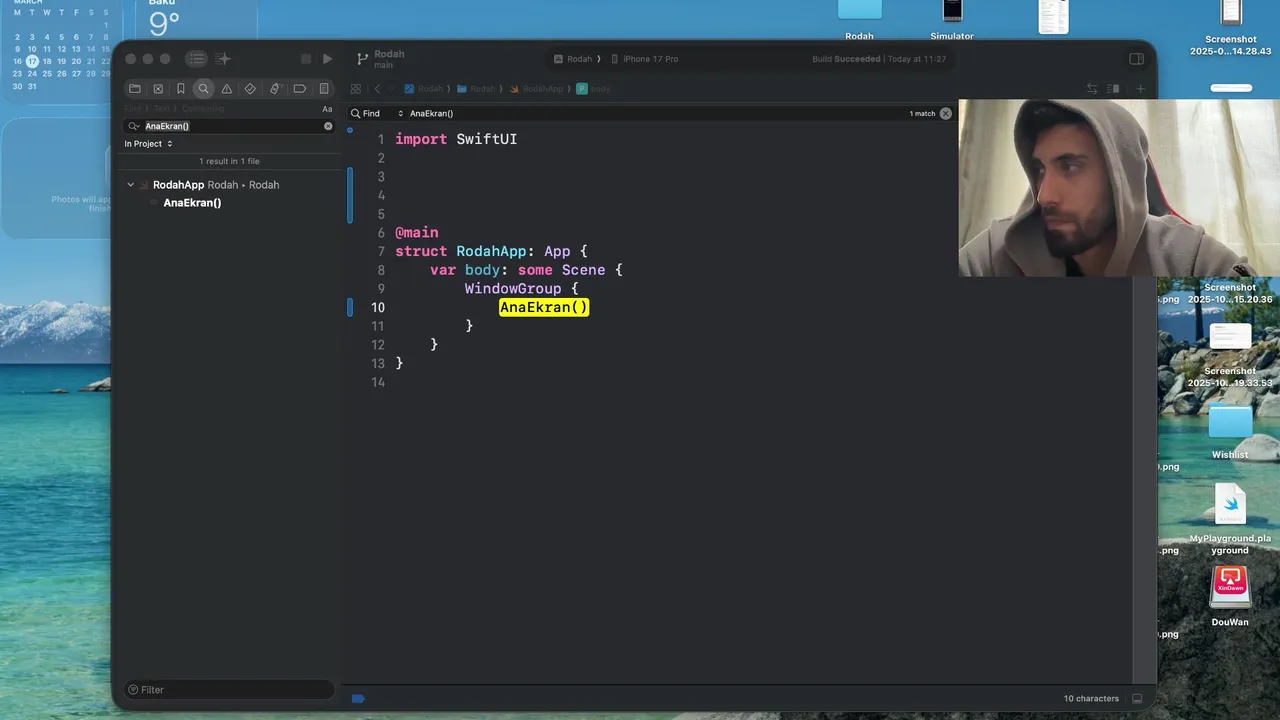
Task: Click editor find field containing AnaEkran()
Action: tap(655, 114)
